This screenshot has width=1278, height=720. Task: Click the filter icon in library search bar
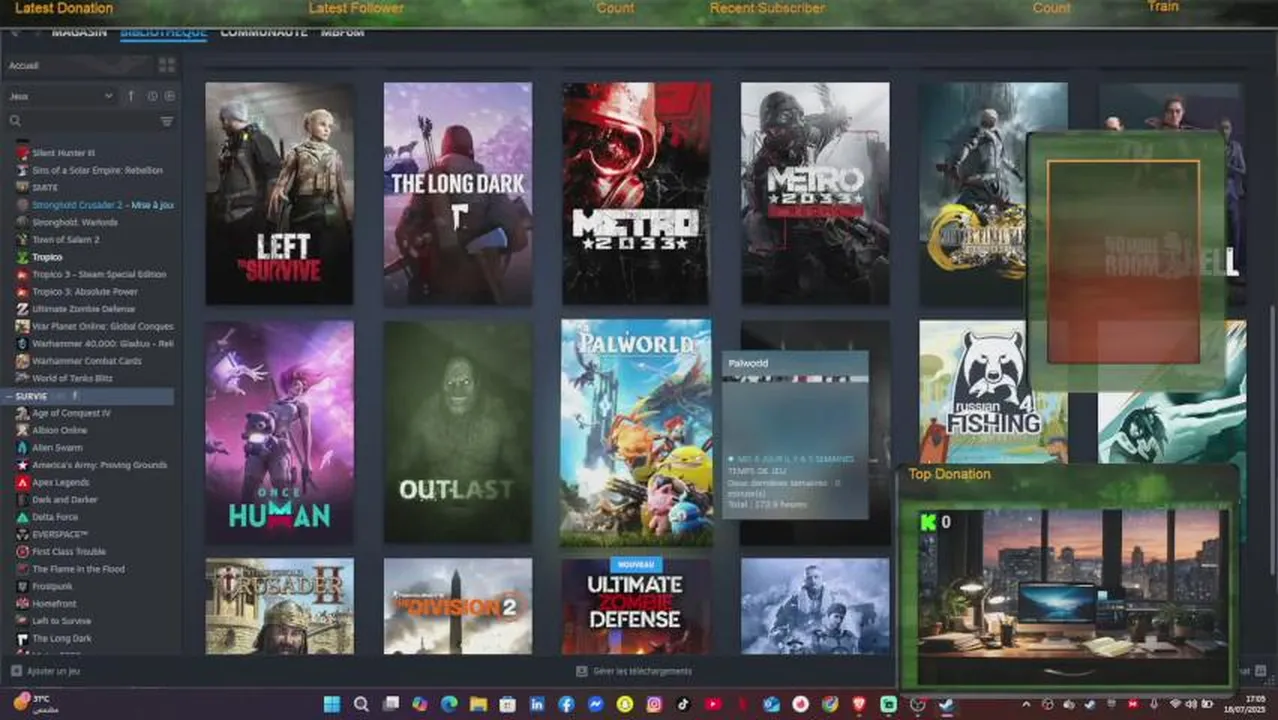click(x=167, y=121)
